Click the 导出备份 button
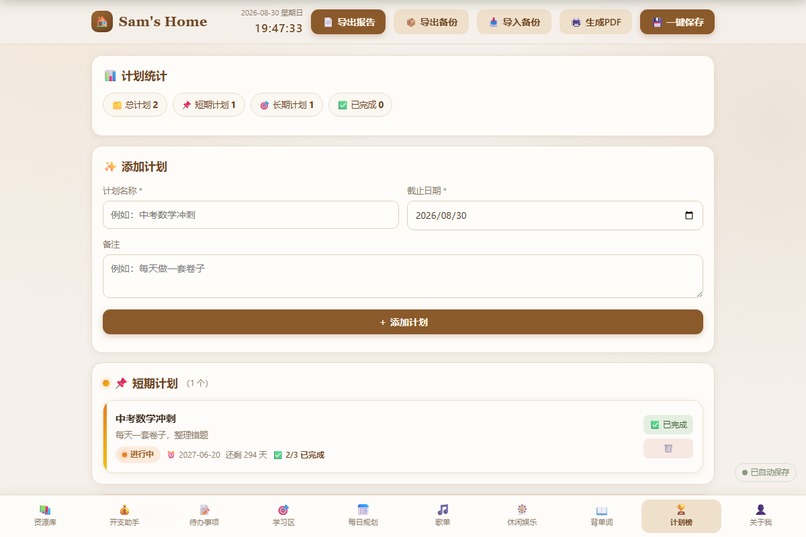The image size is (806, 537). point(431,22)
